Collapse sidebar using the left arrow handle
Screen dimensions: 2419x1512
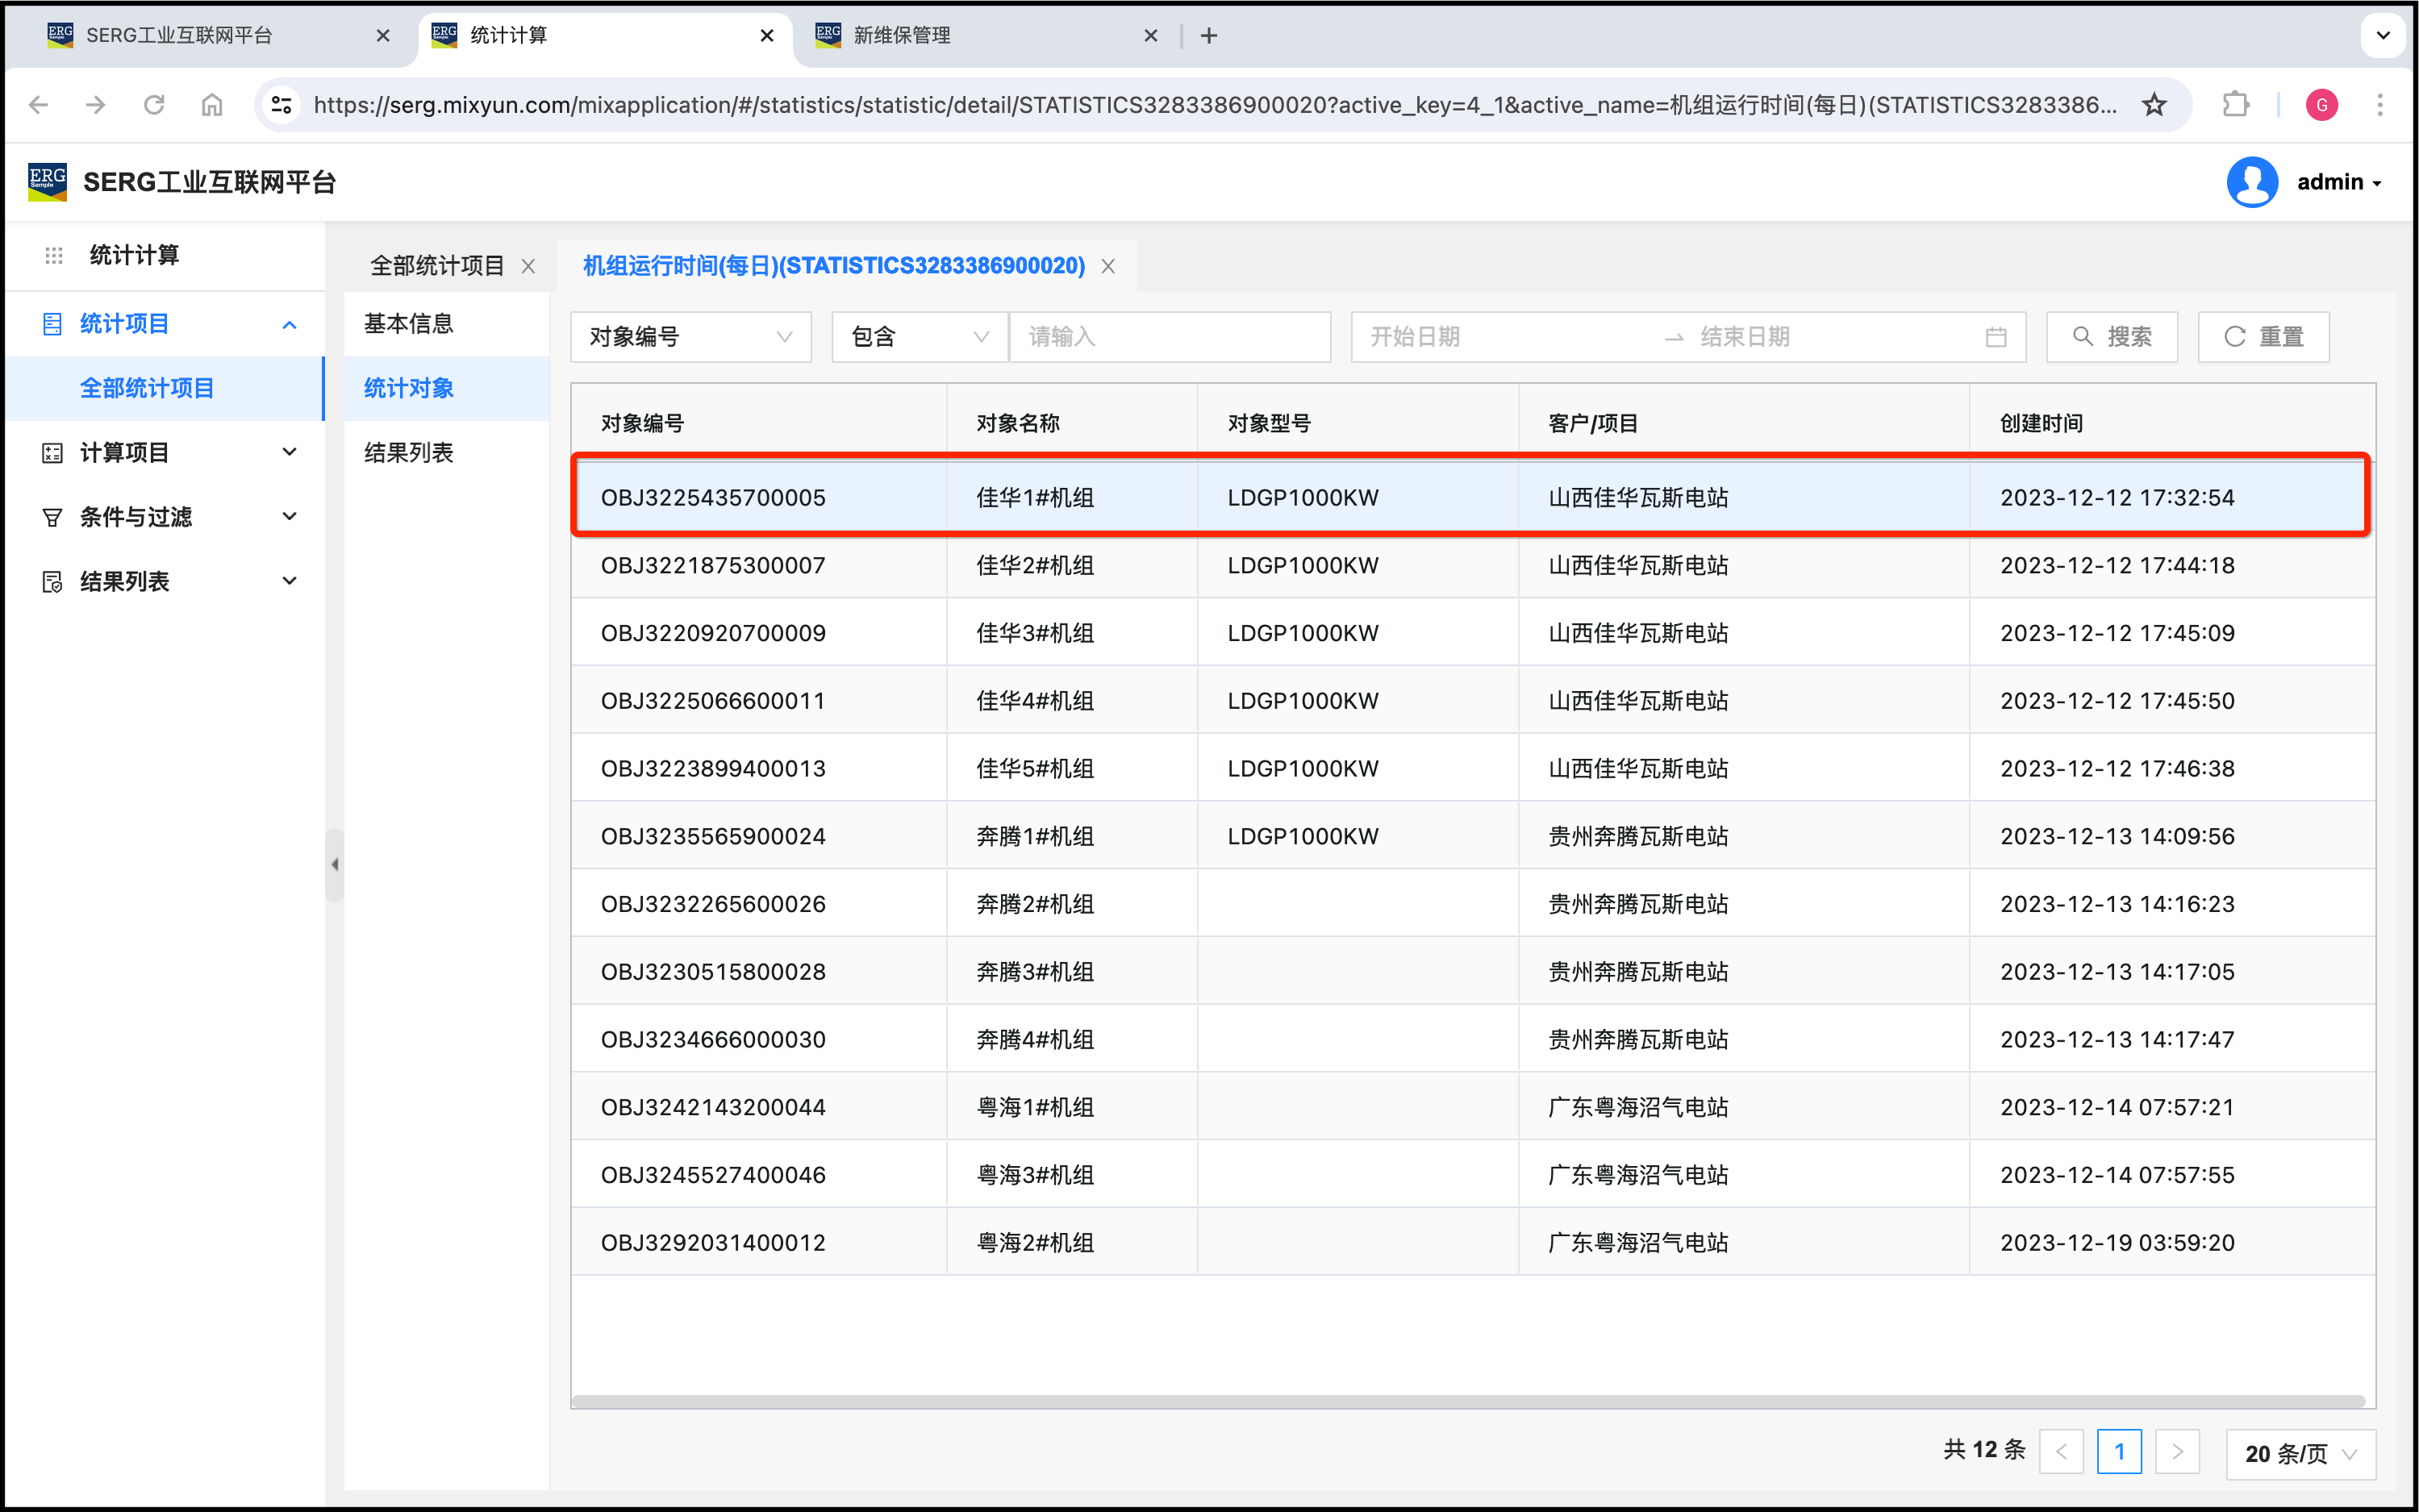coord(335,864)
